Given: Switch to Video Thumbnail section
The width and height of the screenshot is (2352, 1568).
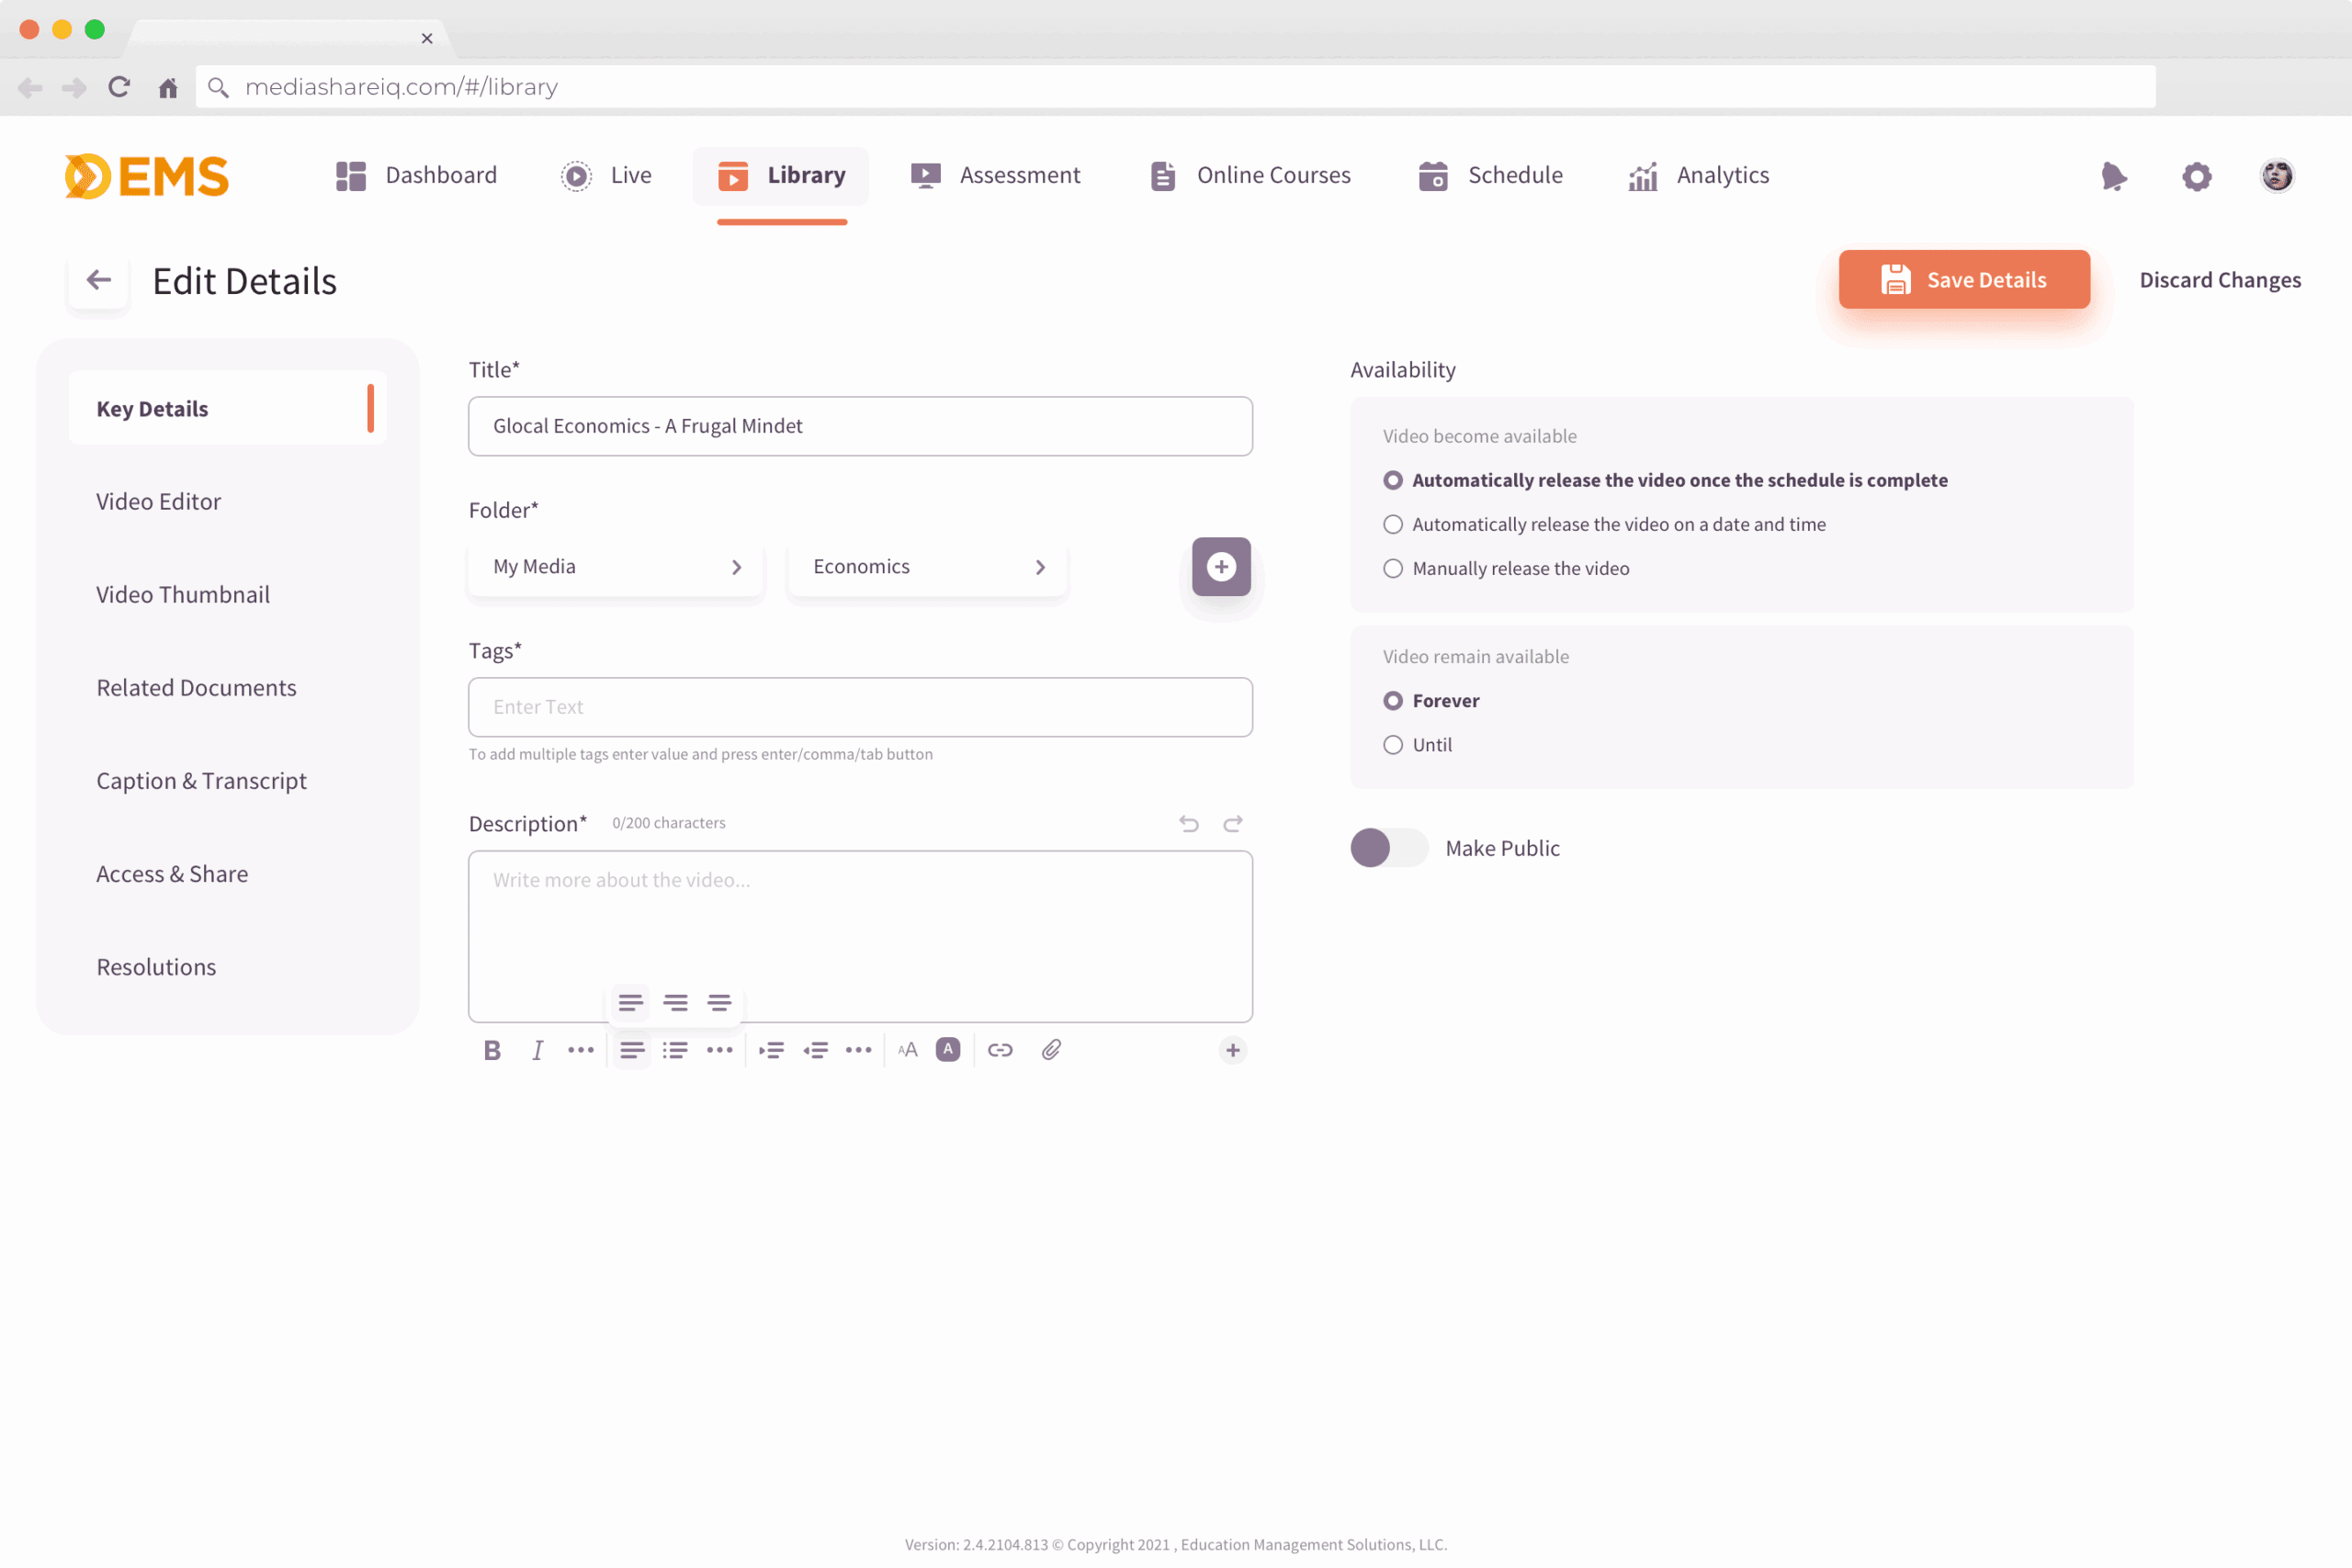Looking at the screenshot, I should tap(183, 595).
